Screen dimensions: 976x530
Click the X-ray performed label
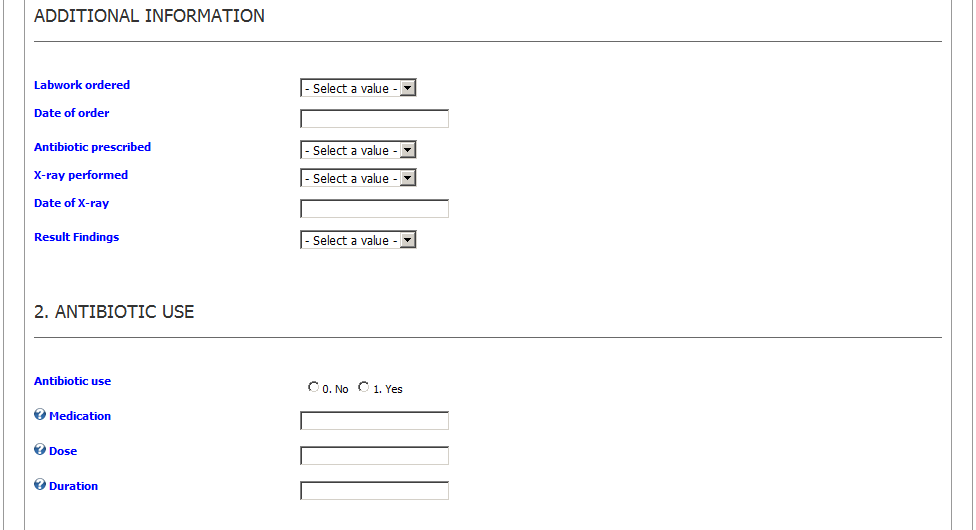pos(81,175)
